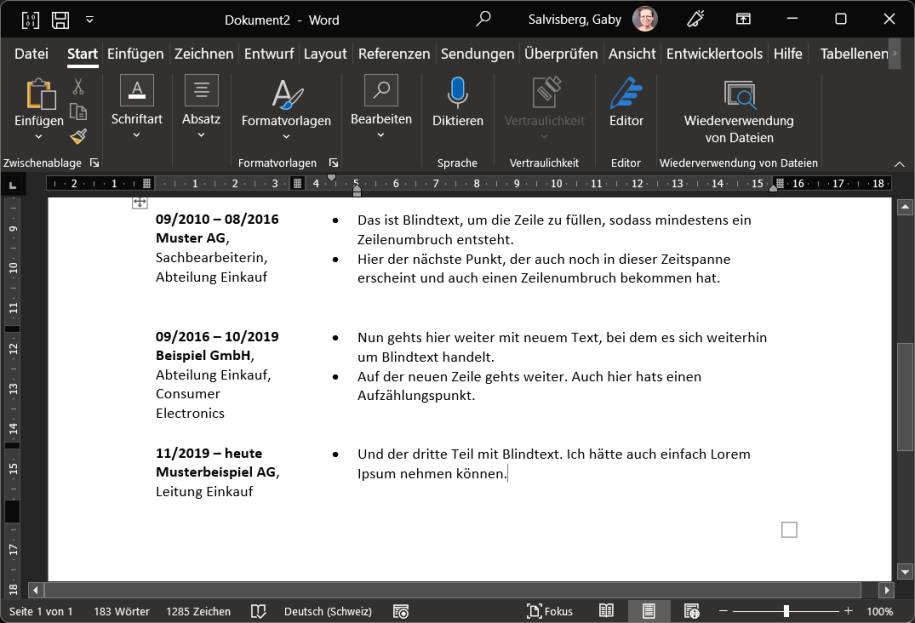Image resolution: width=915 pixels, height=623 pixels.
Task: Open the Editor proofing tool
Action: [626, 103]
